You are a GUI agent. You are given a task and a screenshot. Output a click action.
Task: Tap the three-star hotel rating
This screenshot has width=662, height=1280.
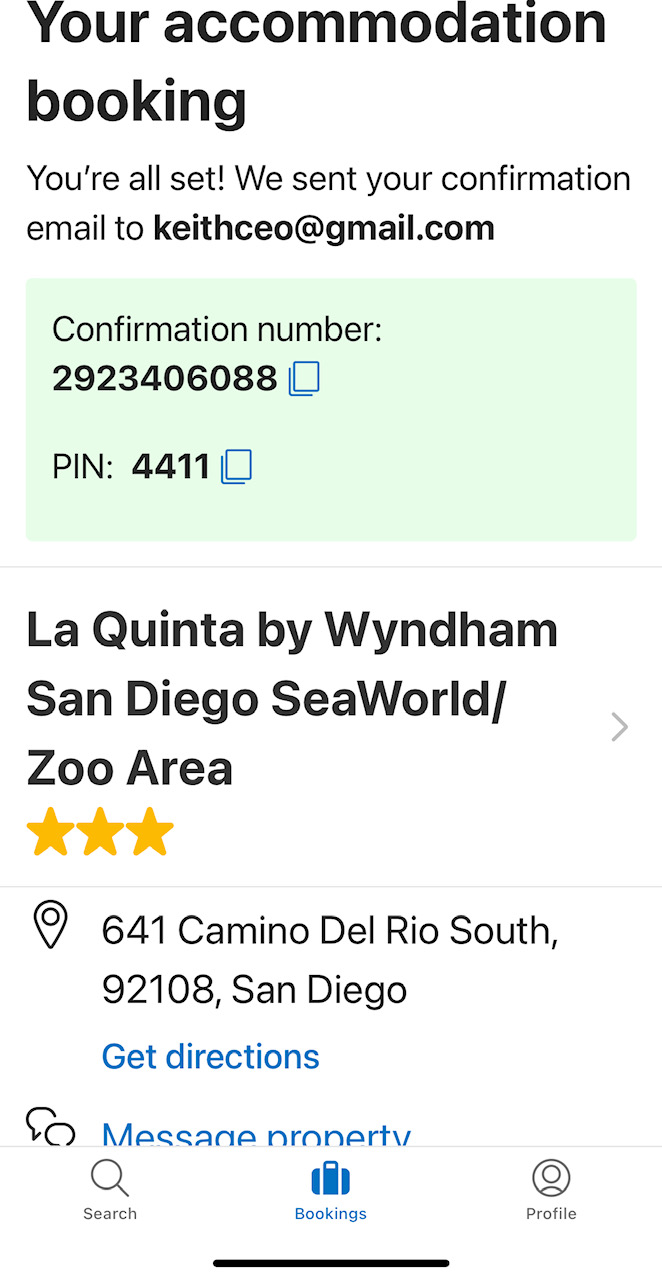pyautogui.click(x=100, y=833)
